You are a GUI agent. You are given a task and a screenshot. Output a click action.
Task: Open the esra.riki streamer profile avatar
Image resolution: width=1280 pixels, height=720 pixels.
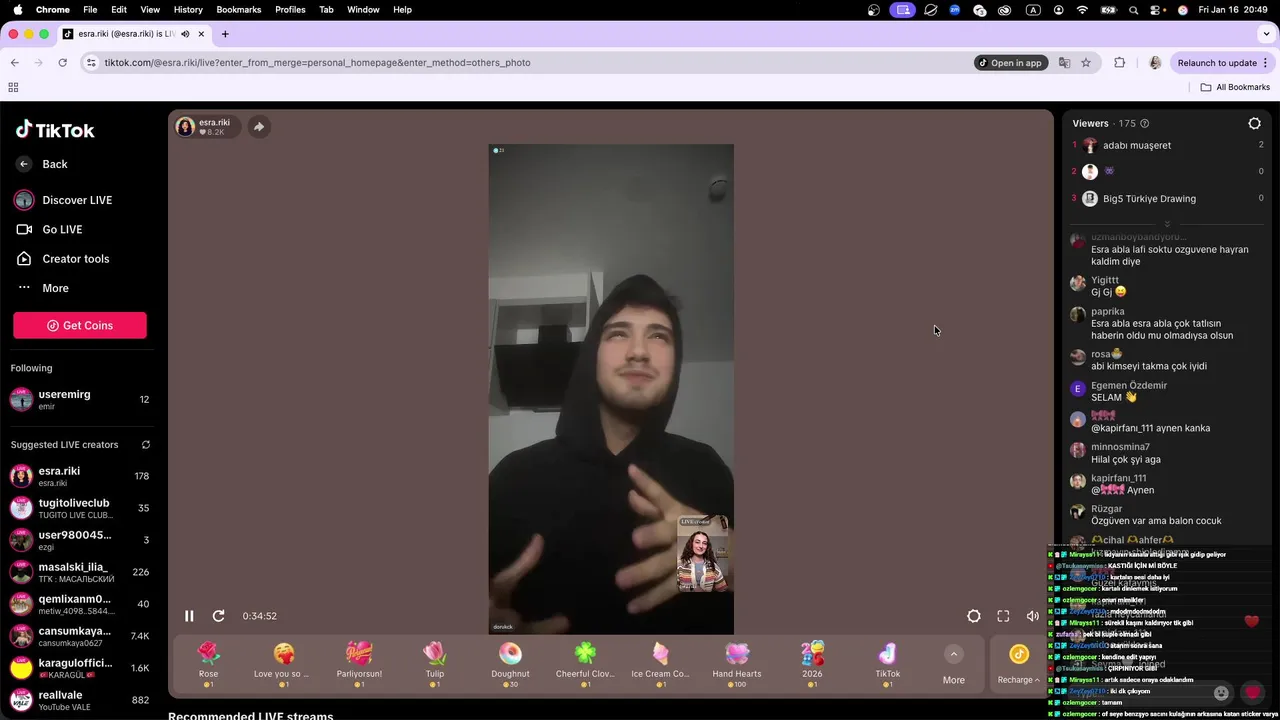[x=185, y=127]
